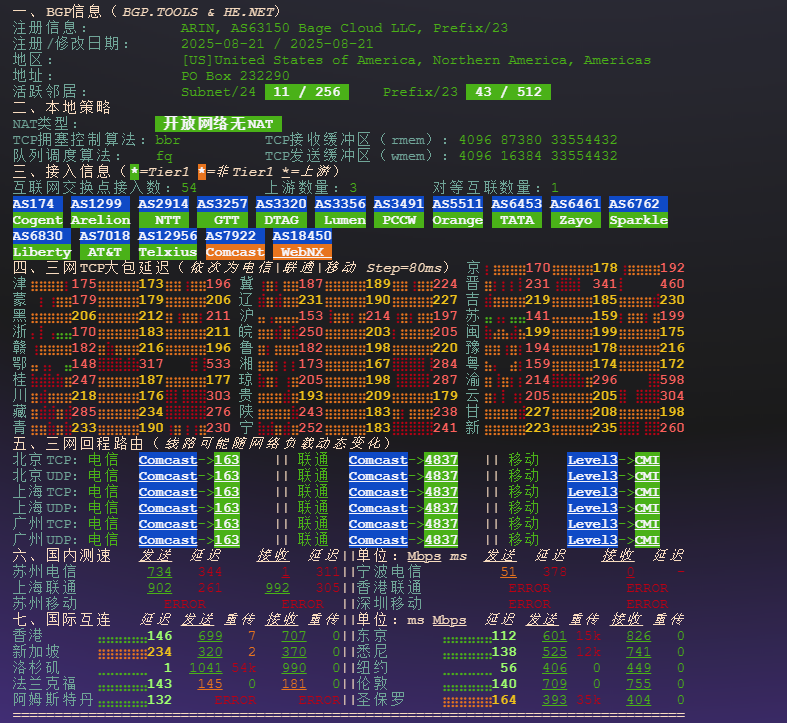Click 苏州电信 send speed 734

point(160,572)
